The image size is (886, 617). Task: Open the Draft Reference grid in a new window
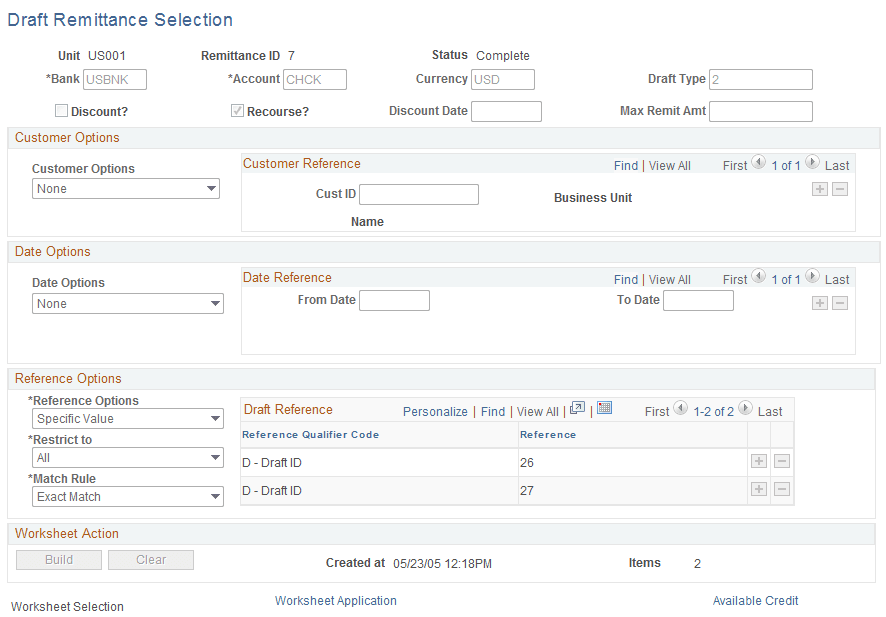pos(576,409)
